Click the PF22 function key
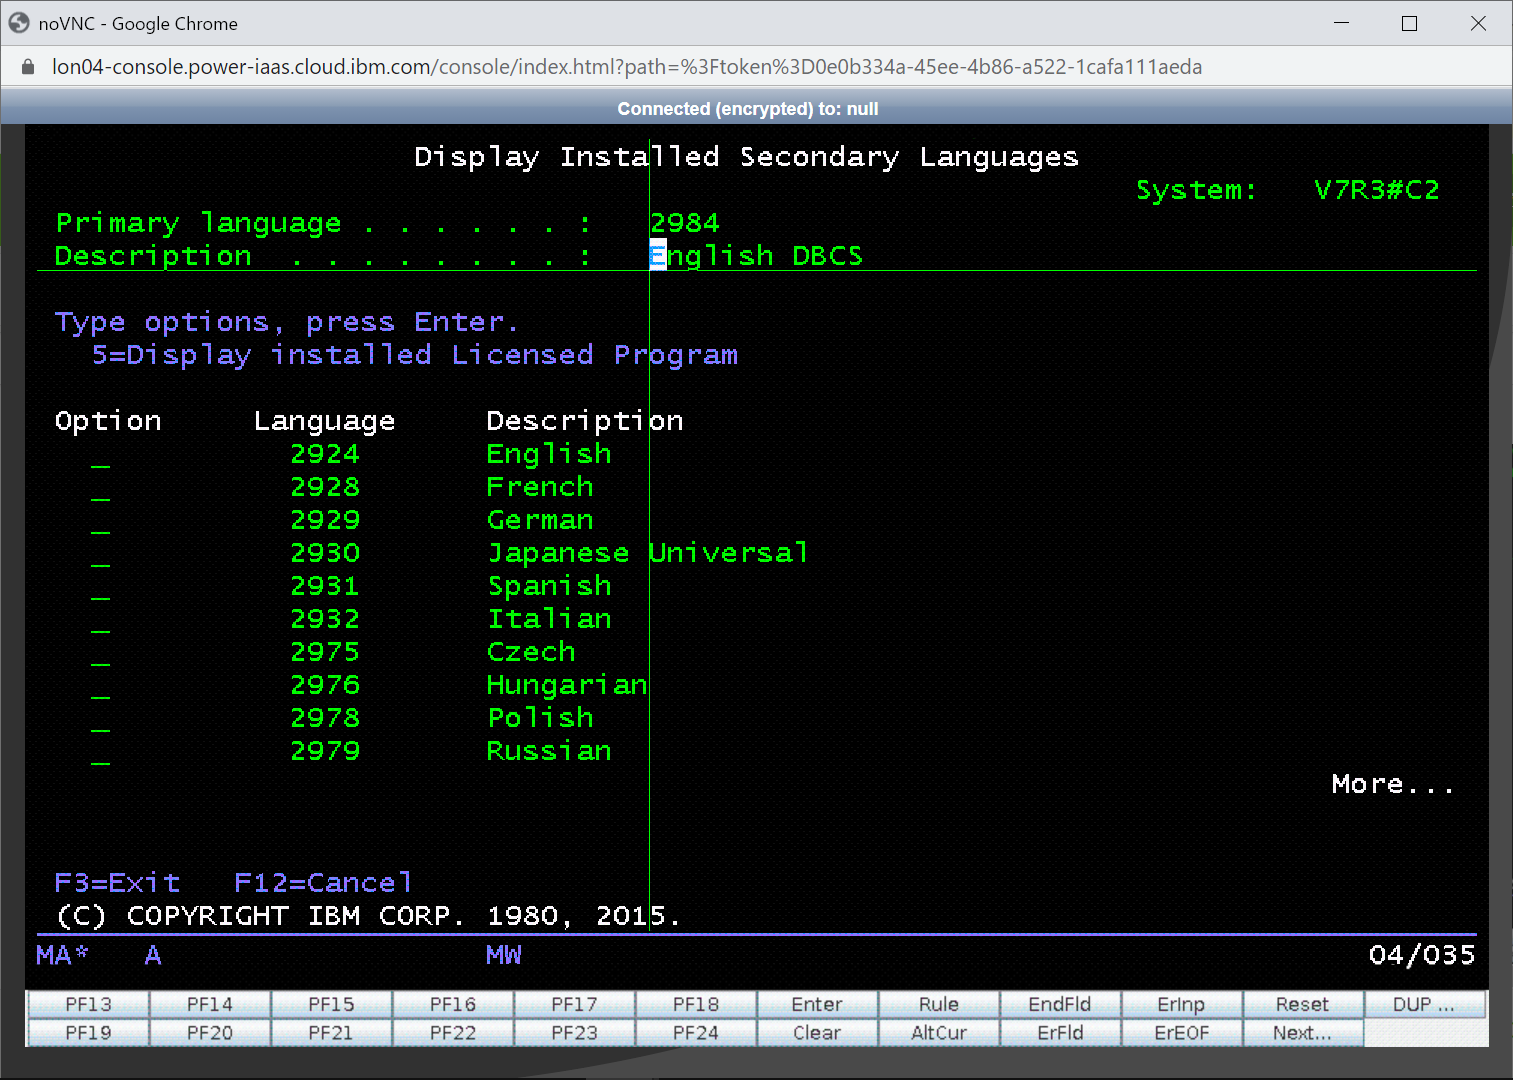This screenshot has height=1080, width=1513. 453,1033
